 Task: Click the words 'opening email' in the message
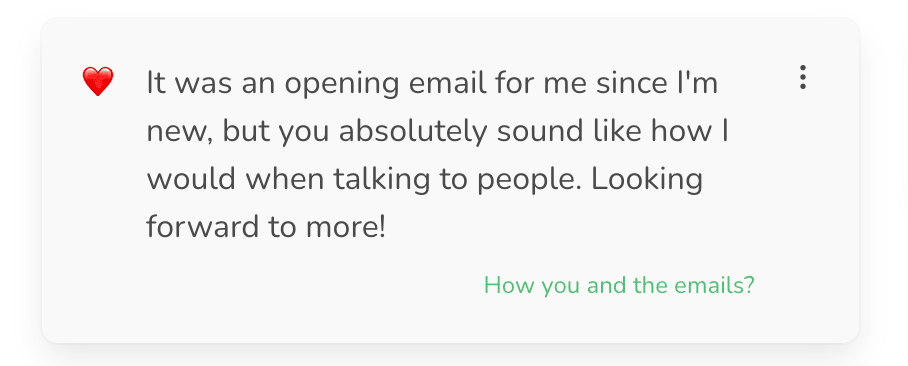click(x=386, y=85)
